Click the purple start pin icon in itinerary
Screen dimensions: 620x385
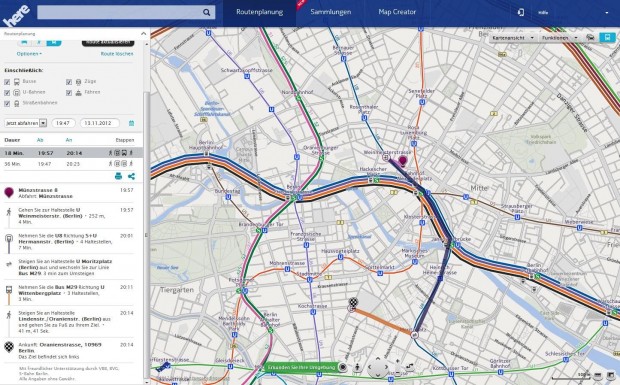(9, 192)
